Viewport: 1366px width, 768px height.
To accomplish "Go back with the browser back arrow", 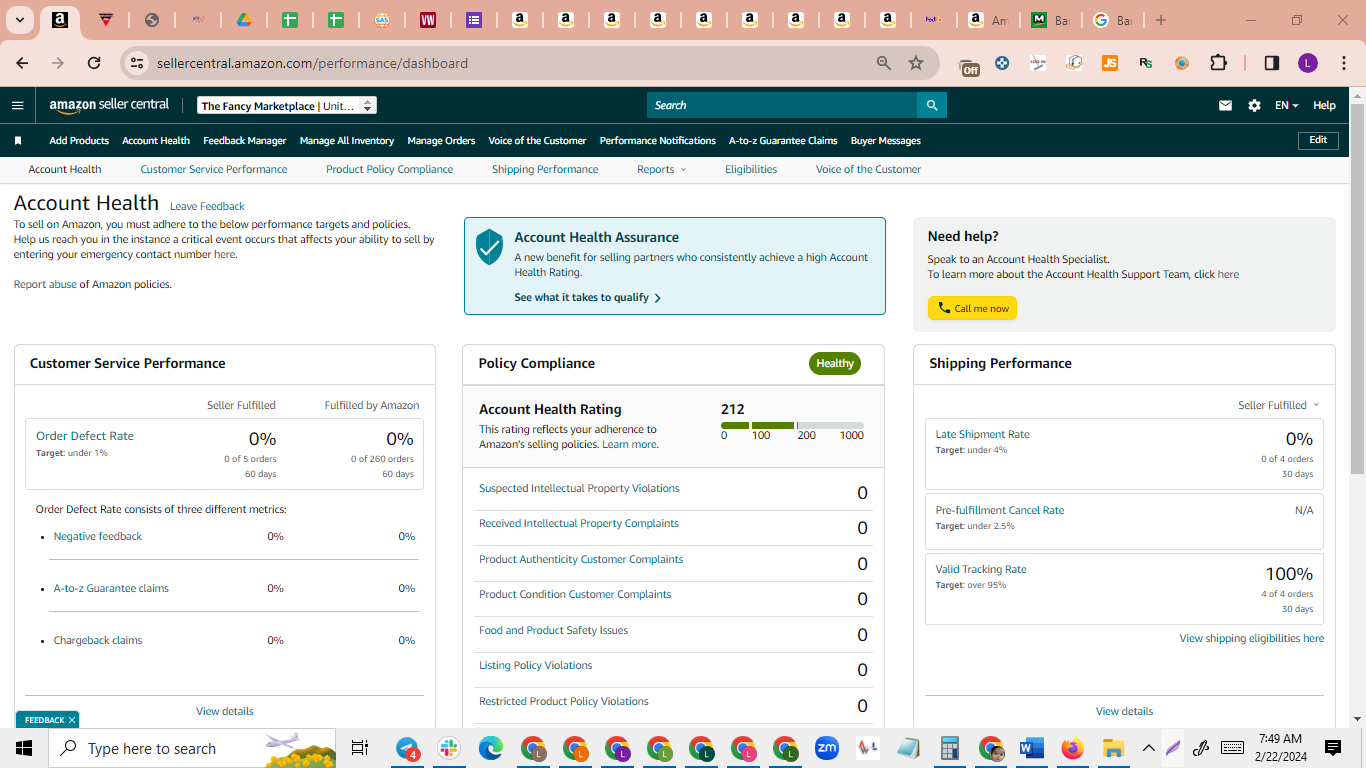I will (22, 63).
